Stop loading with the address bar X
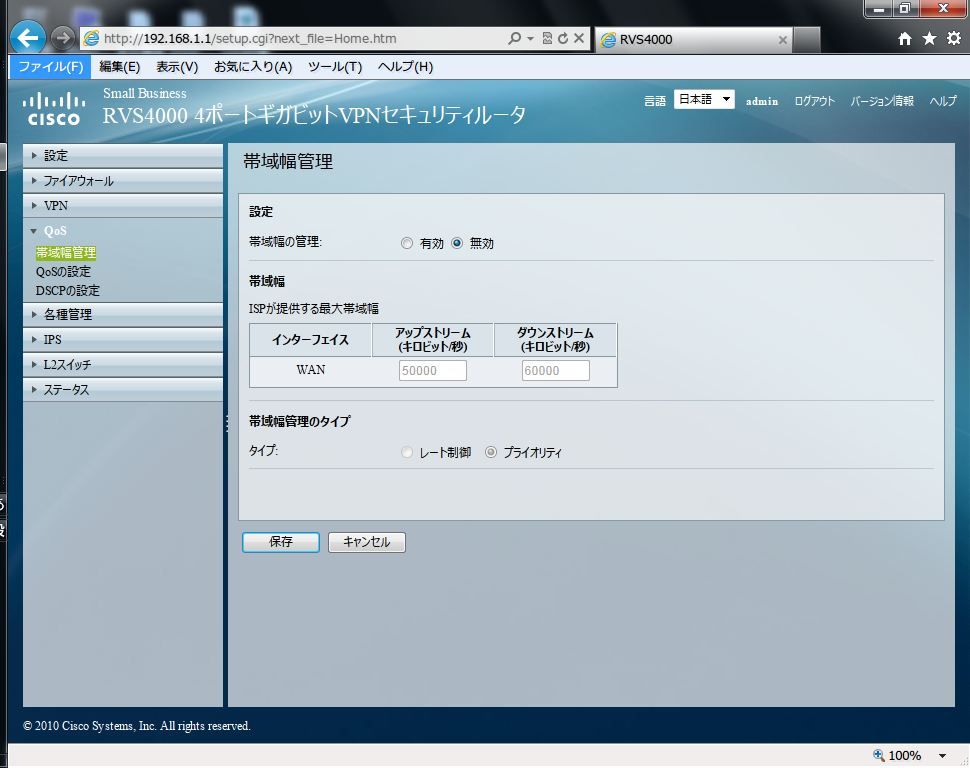970x768 pixels. 579,38
